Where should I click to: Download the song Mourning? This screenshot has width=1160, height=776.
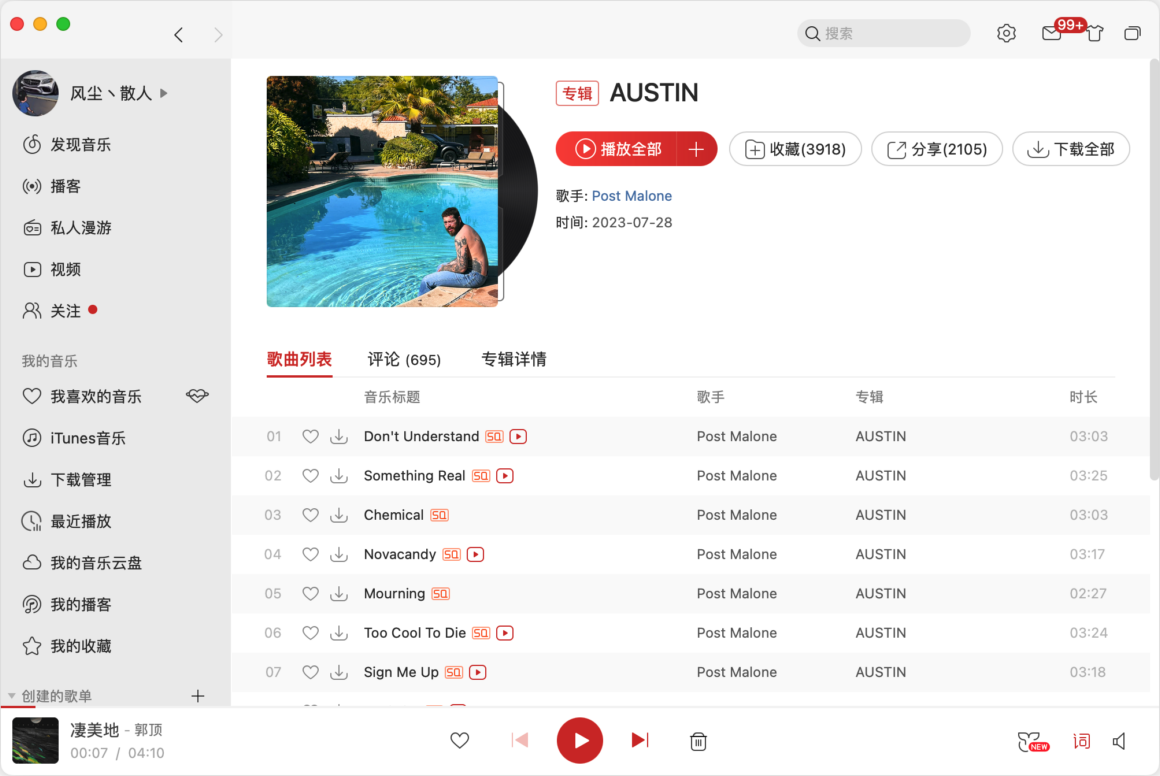pyautogui.click(x=339, y=593)
